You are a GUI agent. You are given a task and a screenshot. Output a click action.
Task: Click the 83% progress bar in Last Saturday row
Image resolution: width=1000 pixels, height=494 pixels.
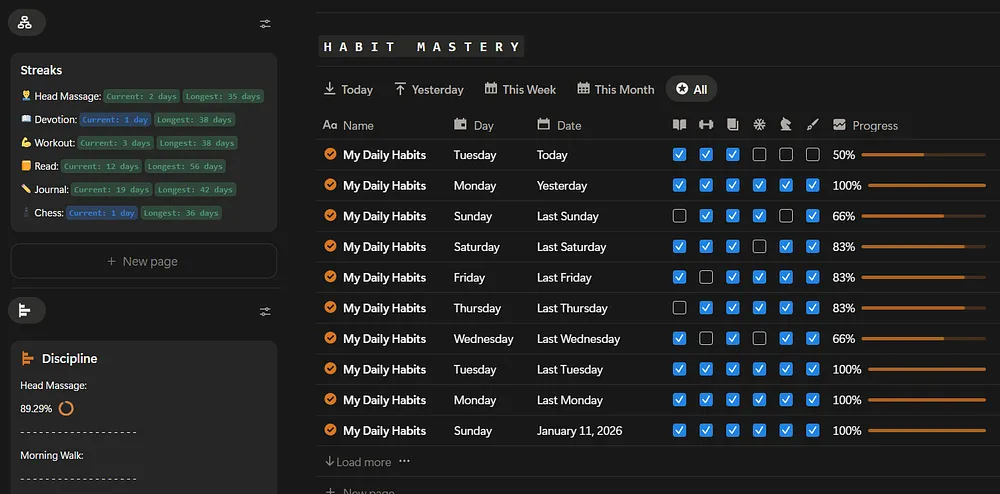923,247
